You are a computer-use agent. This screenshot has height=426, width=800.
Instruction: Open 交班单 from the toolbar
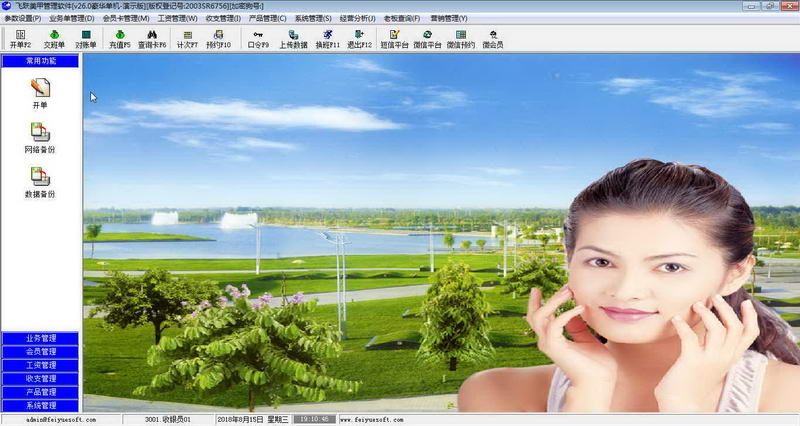pyautogui.click(x=53, y=39)
